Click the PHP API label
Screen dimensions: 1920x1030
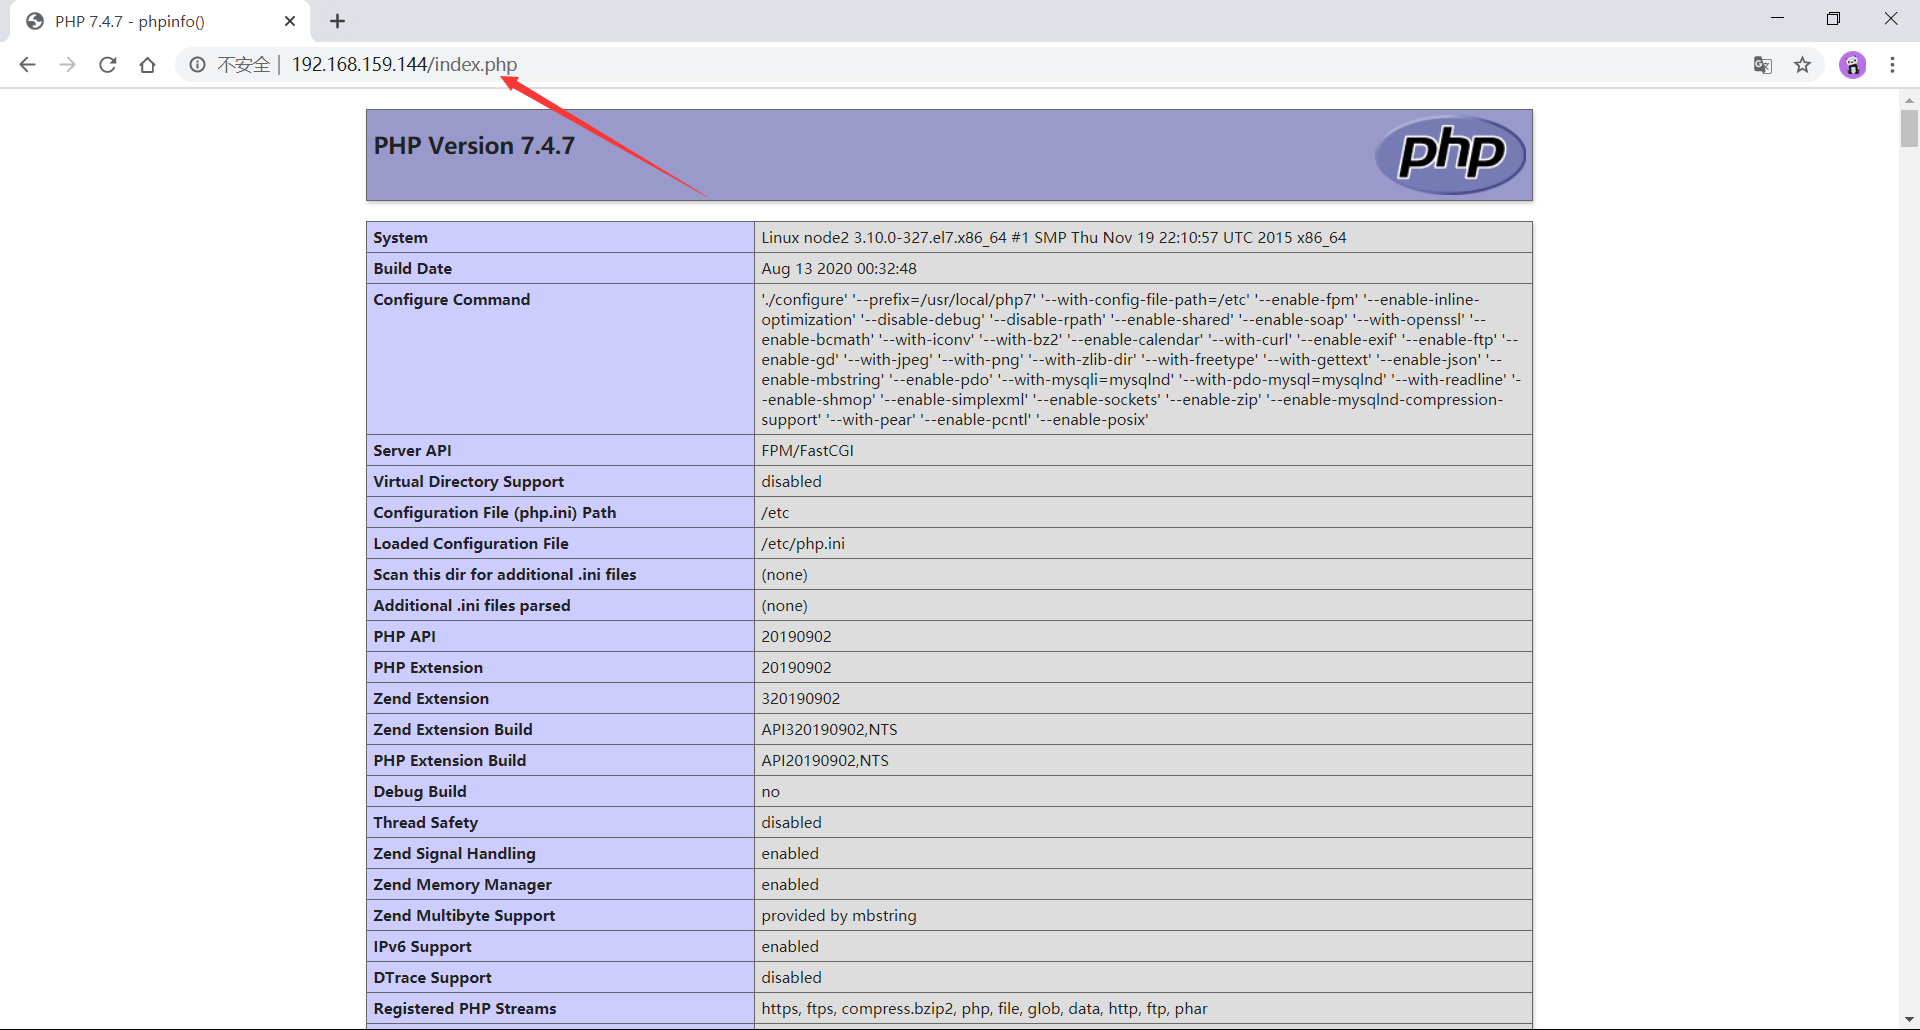click(x=404, y=637)
